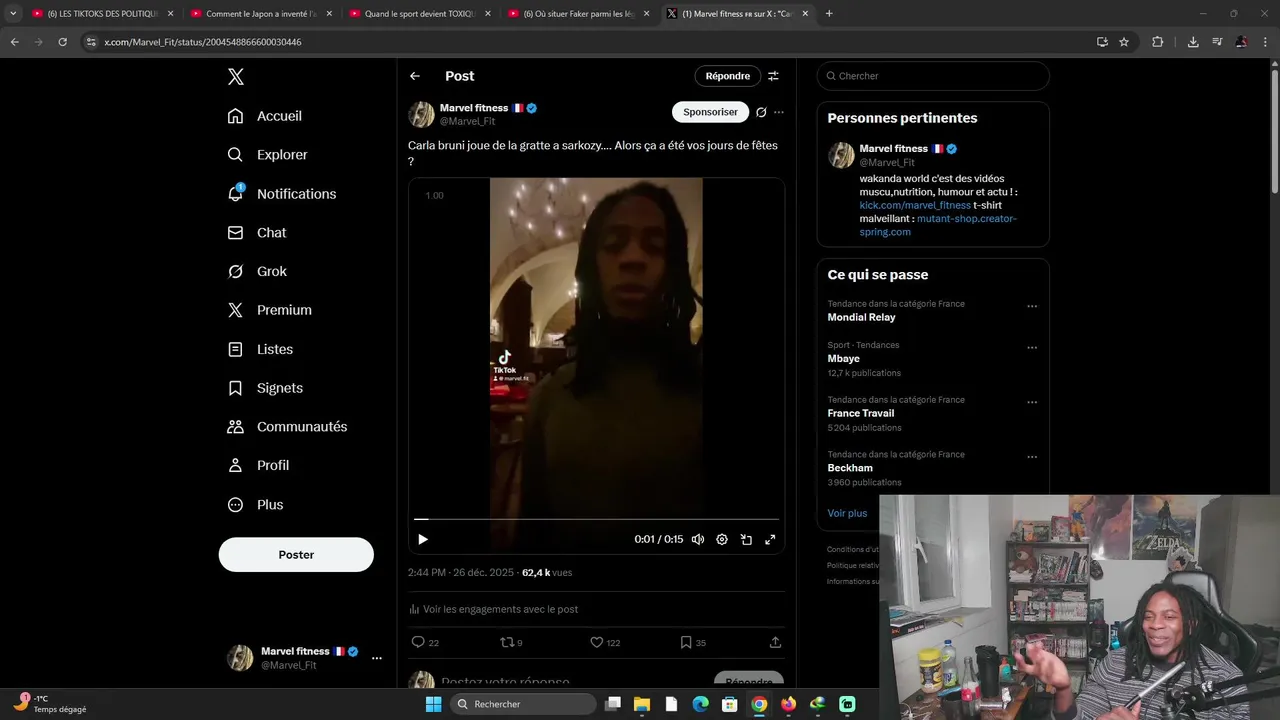Open the Windows Start menu
This screenshot has height=720, width=1280.
(433, 704)
